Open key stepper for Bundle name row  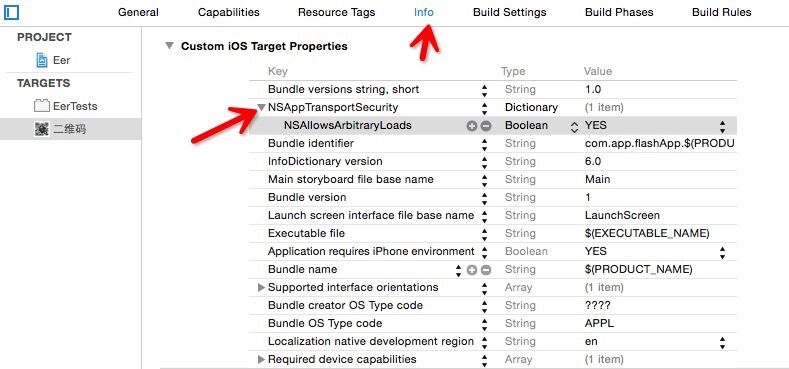(458, 270)
